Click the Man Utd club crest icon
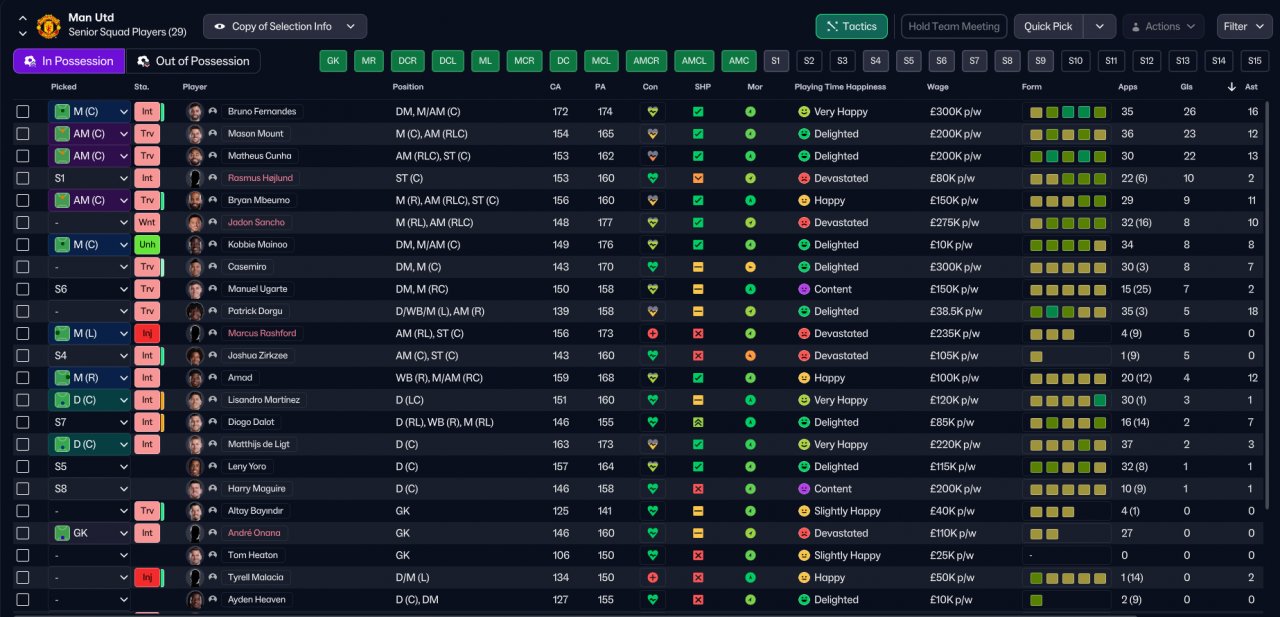1280x617 pixels. coord(48,26)
